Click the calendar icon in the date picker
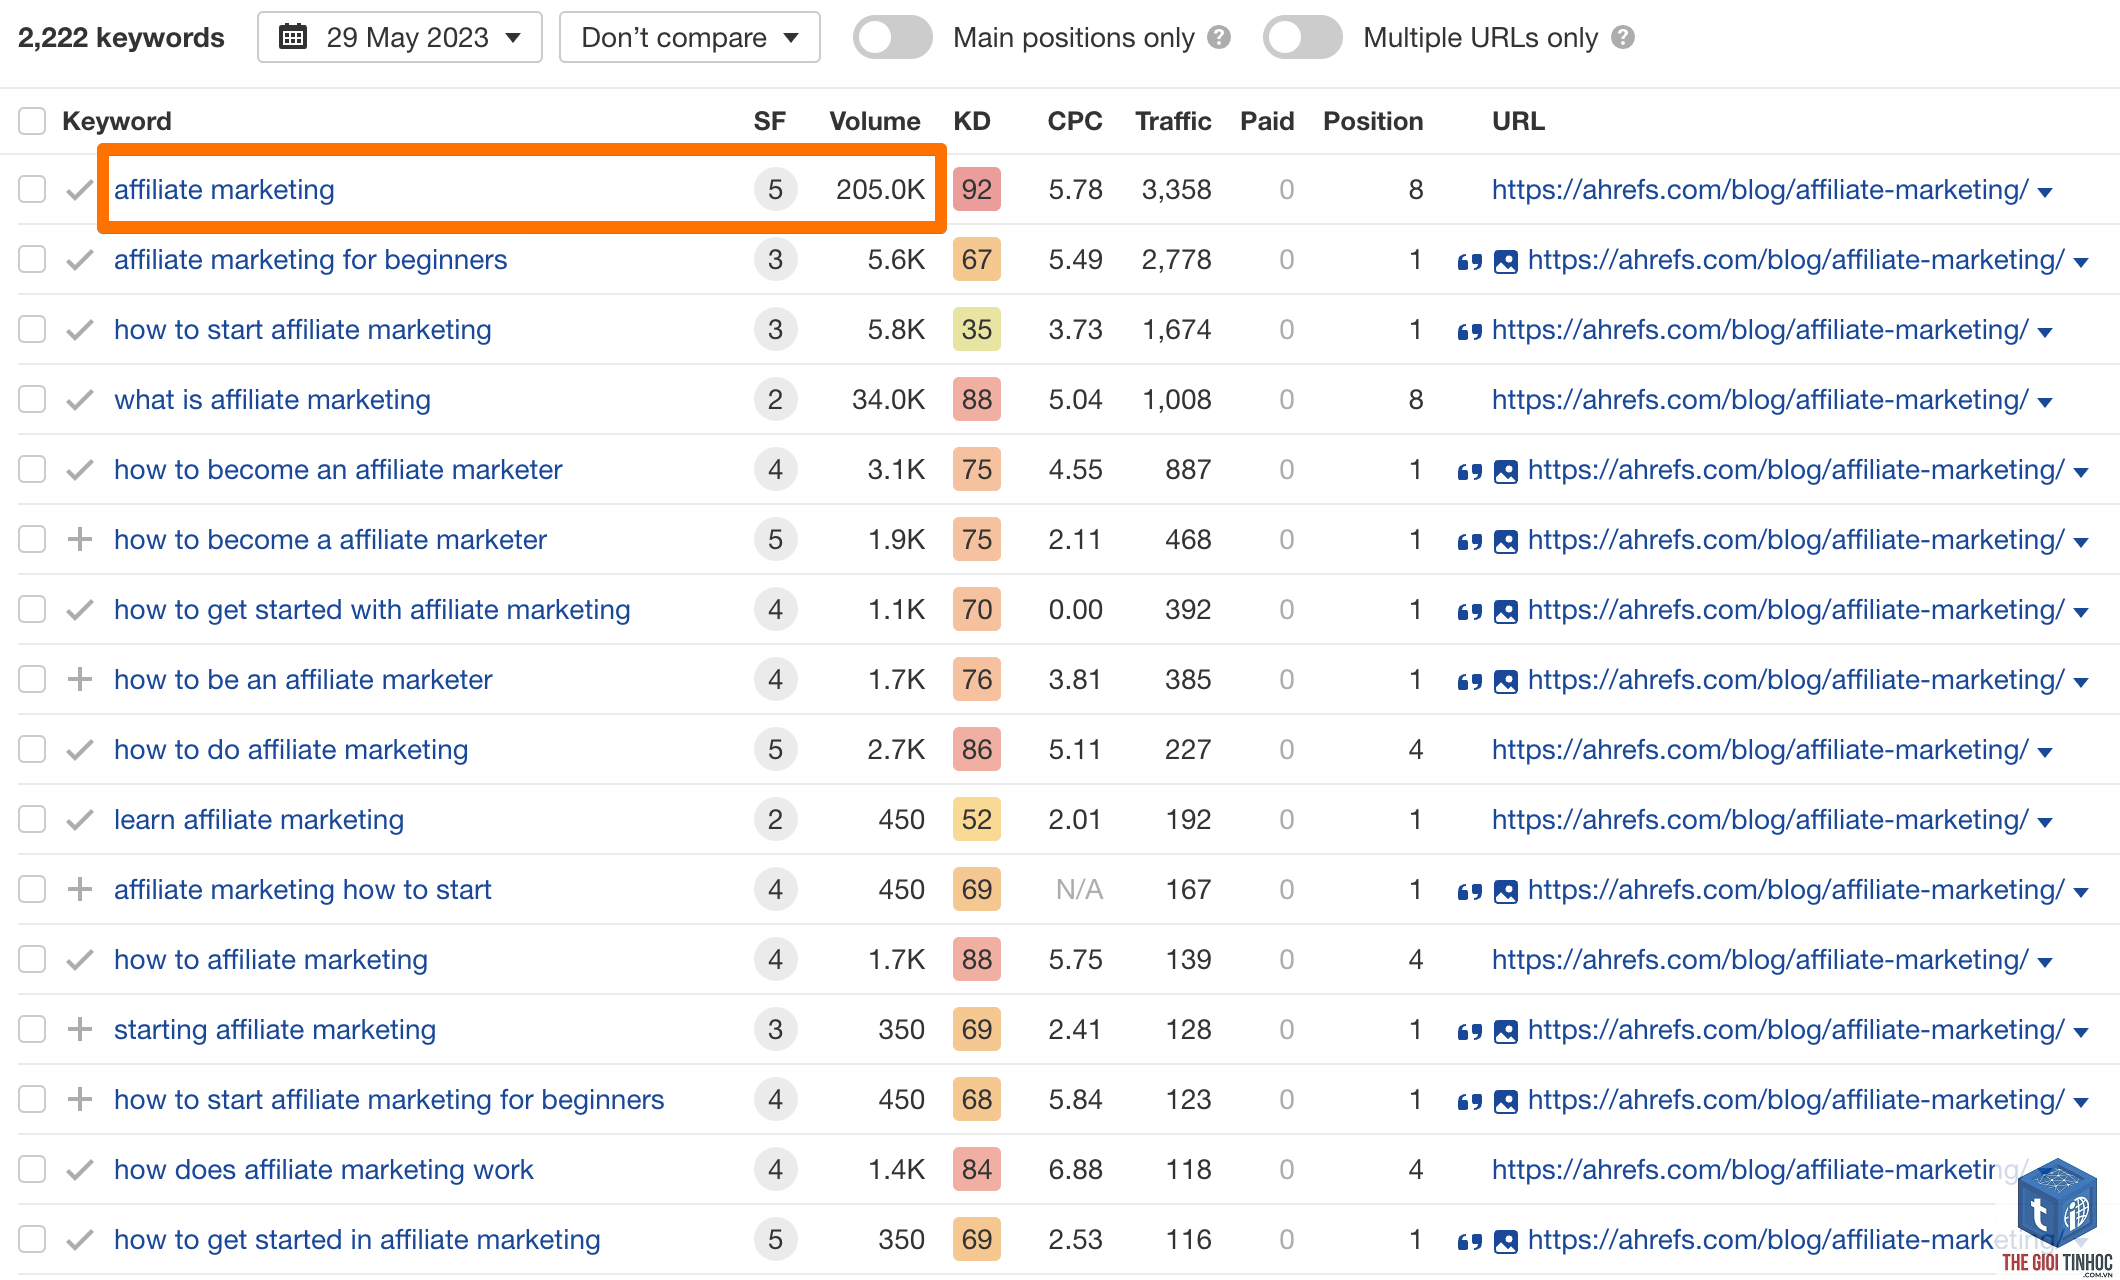 pyautogui.click(x=293, y=38)
